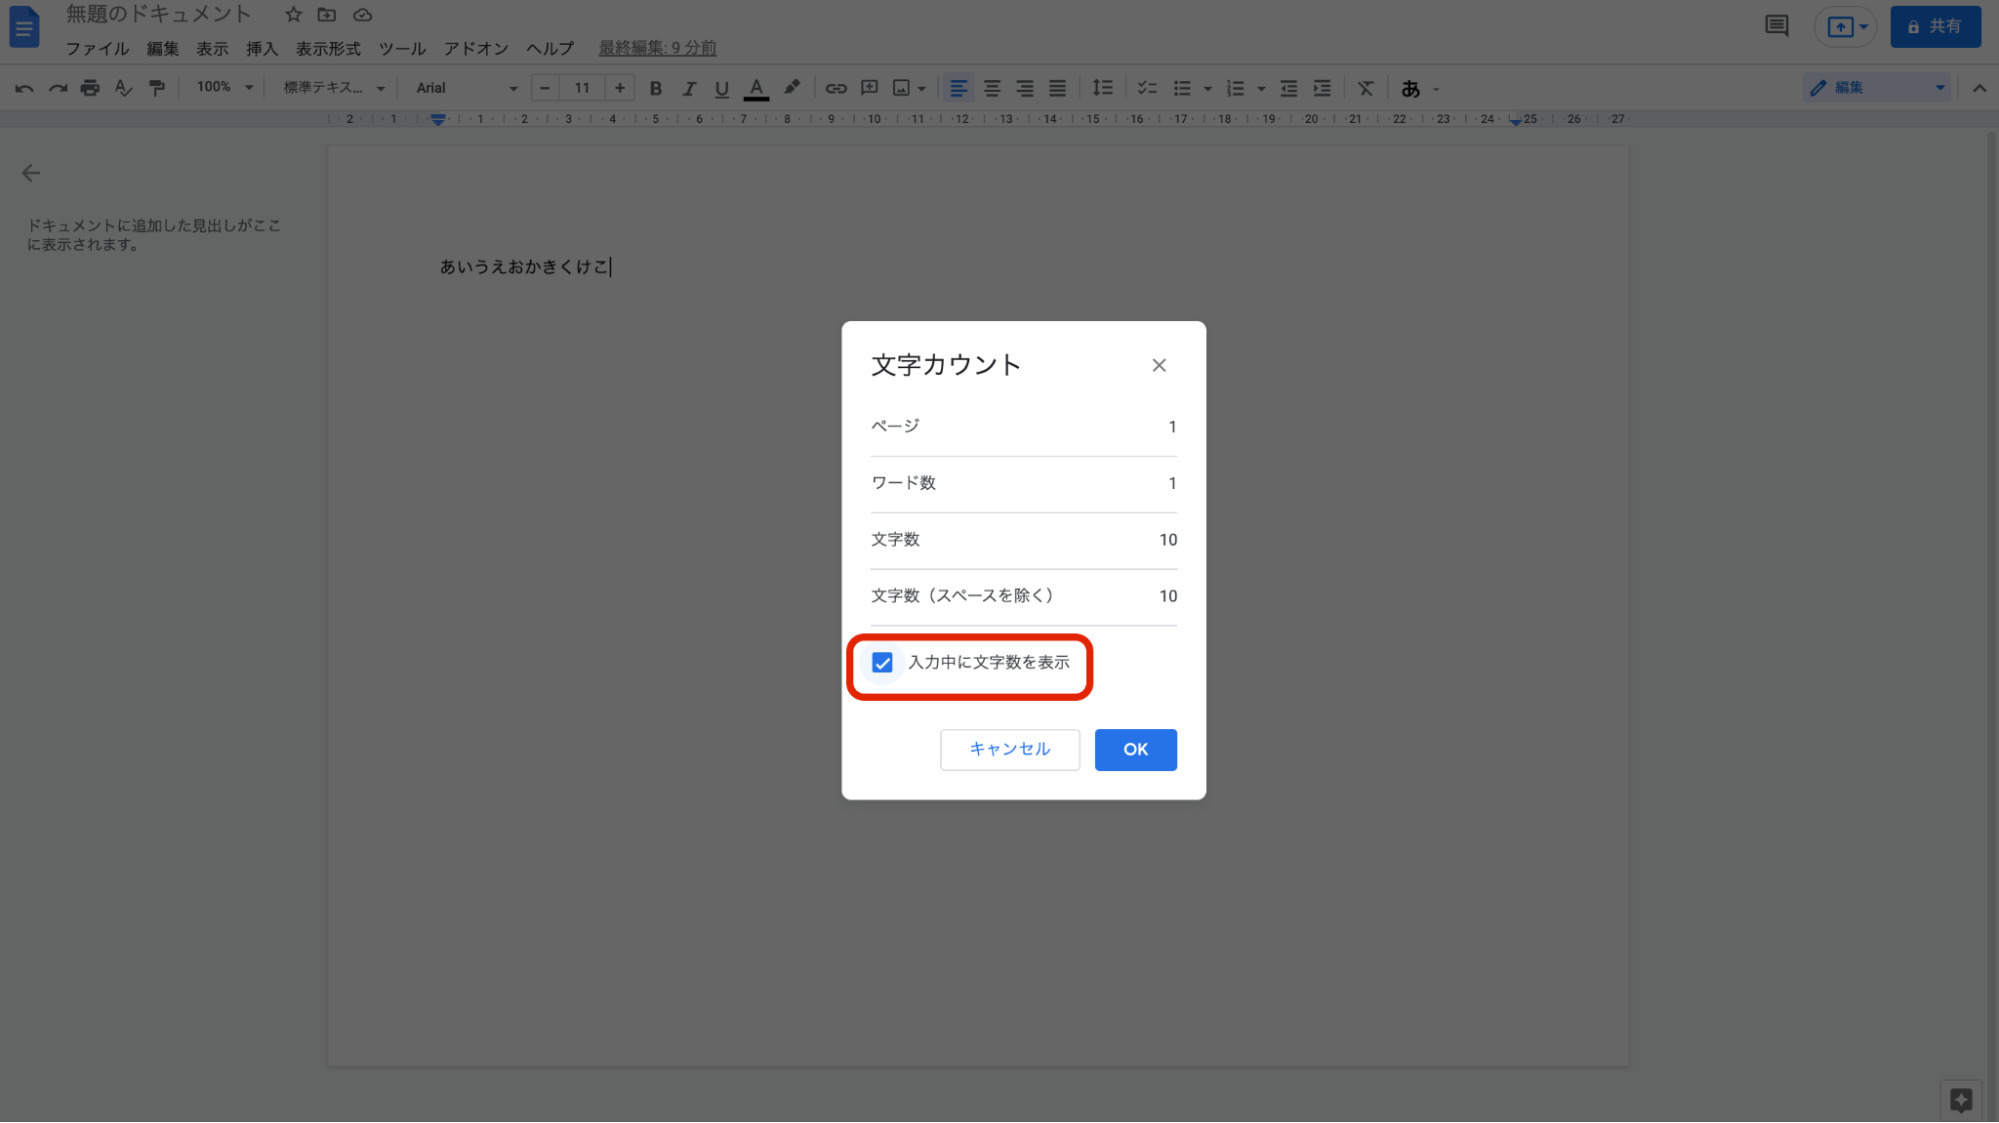Click the add comment icon in toolbar
This screenshot has height=1123, width=1999.
tap(869, 88)
